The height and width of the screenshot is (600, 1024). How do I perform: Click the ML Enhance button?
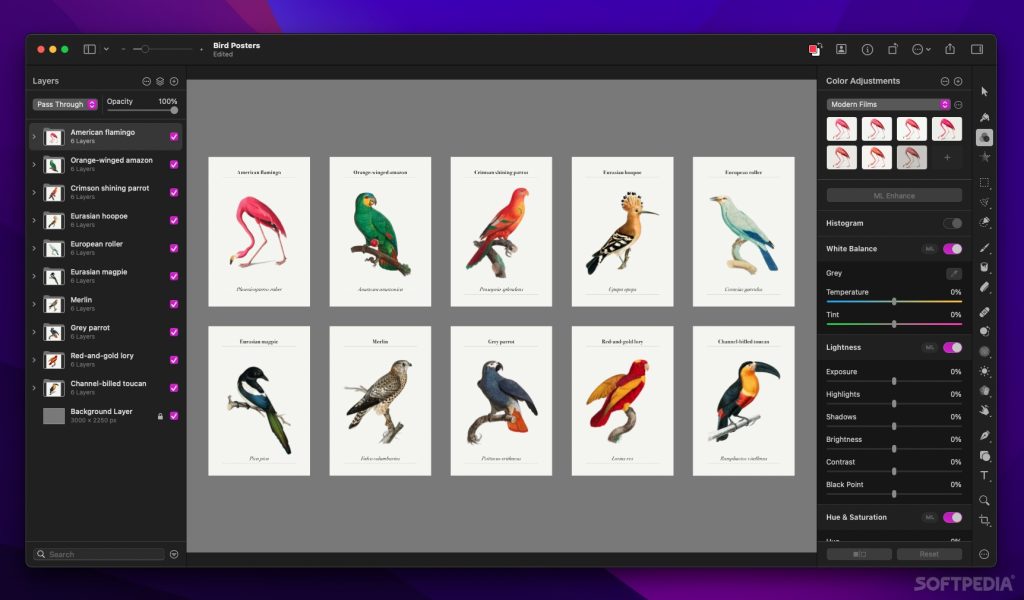pos(894,196)
